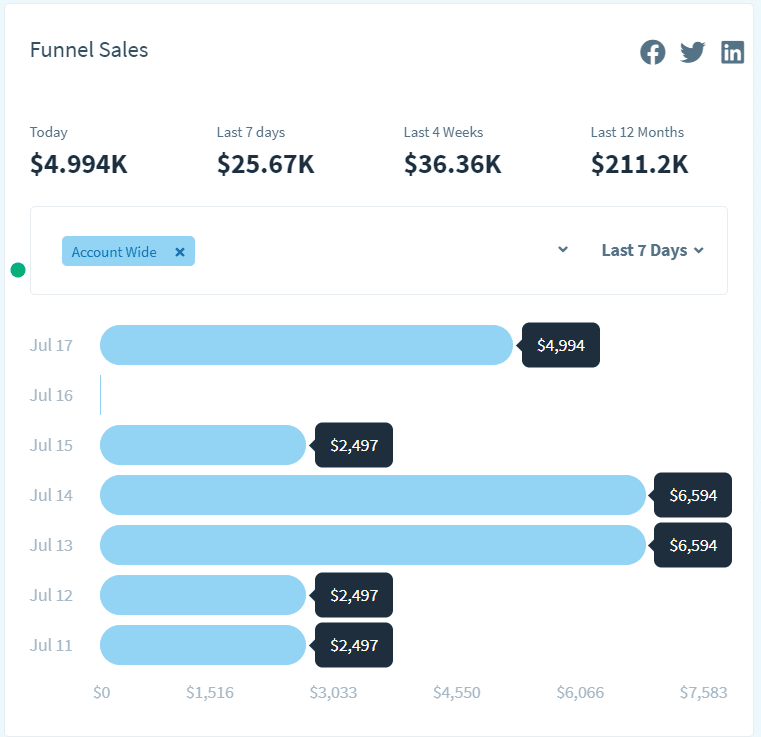The width and height of the screenshot is (761, 737).
Task: Click the Last 4 Weeks $36.36K stat
Action: 452,164
